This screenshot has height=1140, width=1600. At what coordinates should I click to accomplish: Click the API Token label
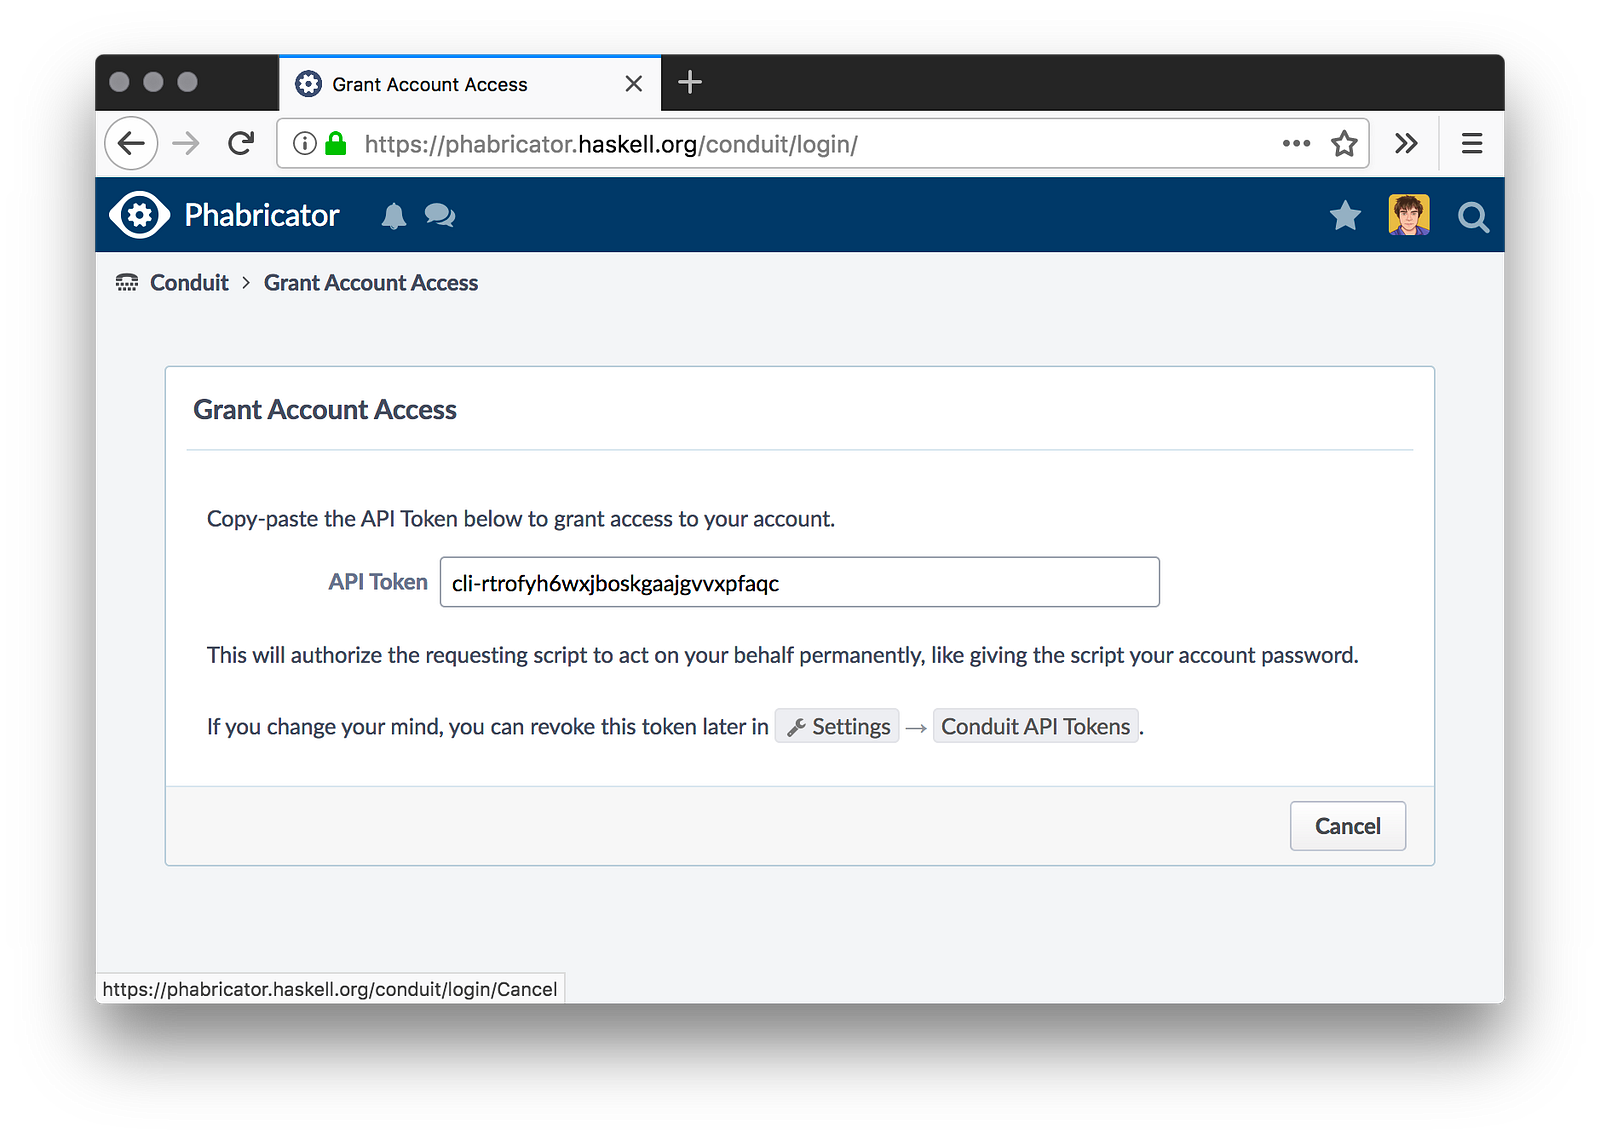pos(378,582)
